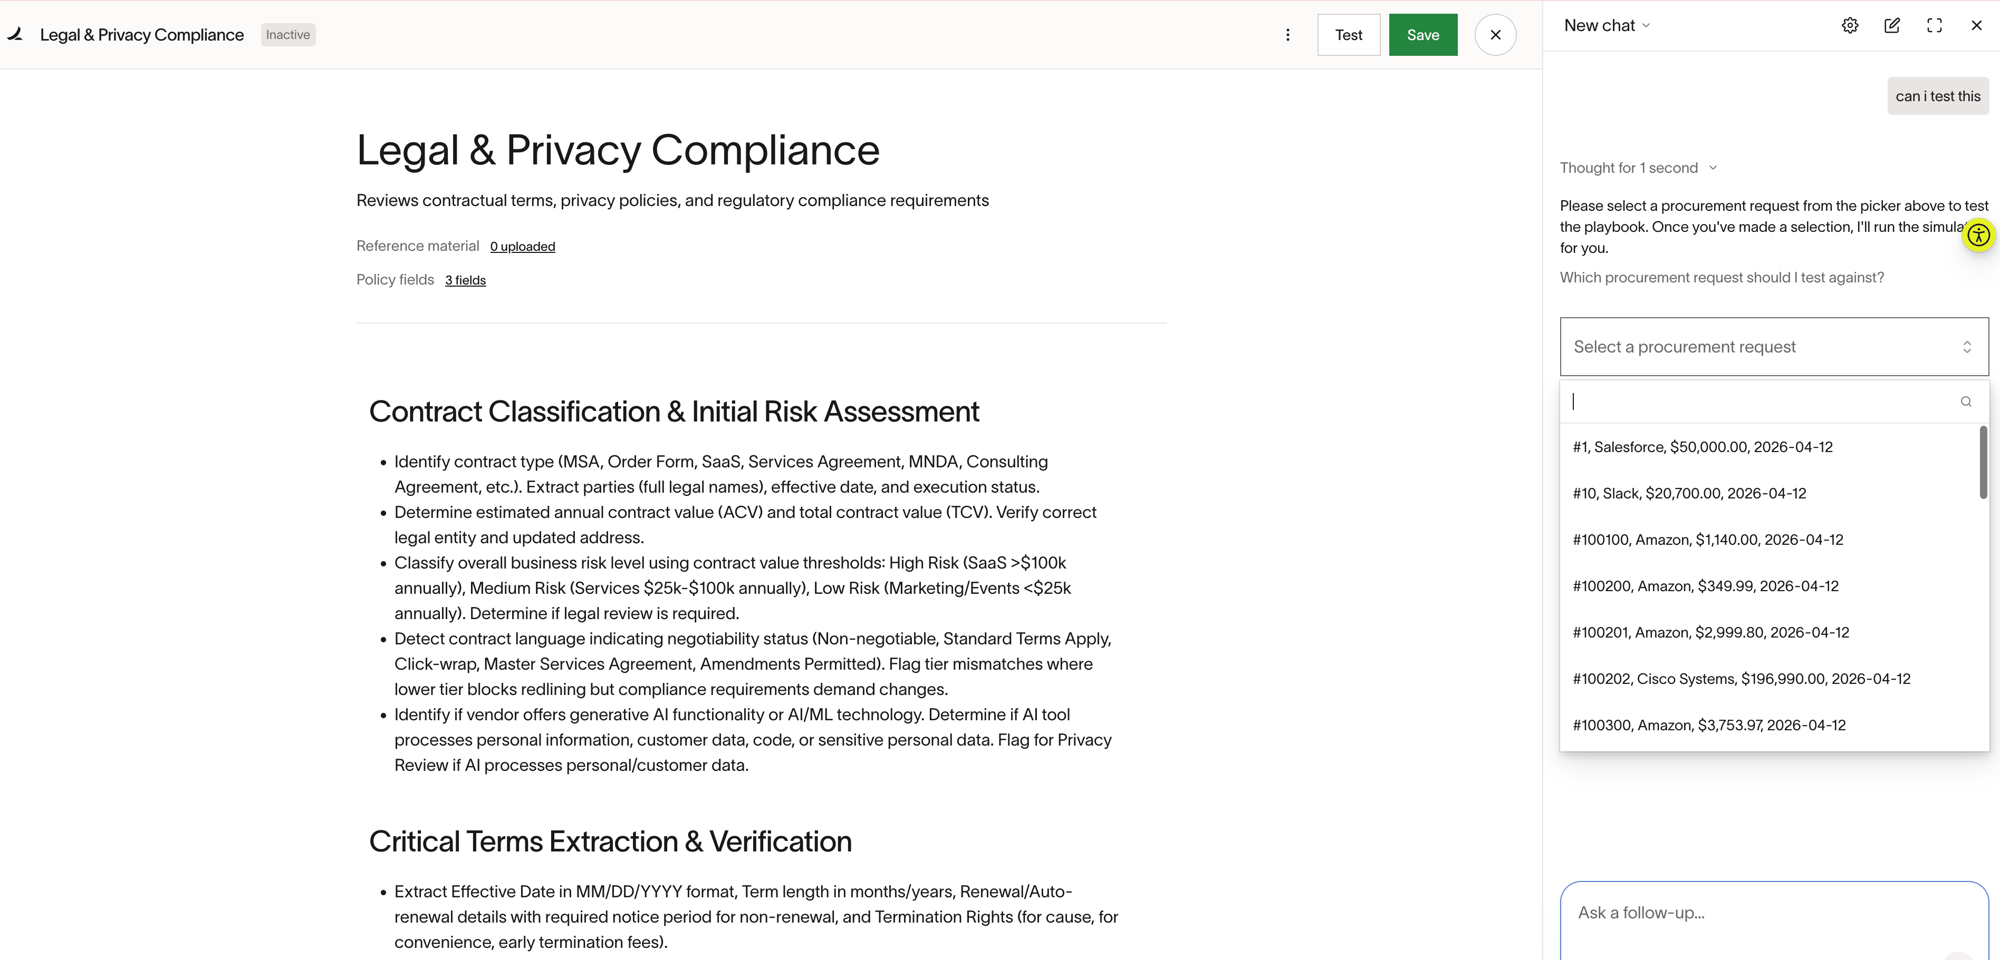This screenshot has height=960, width=2000.
Task: Start a new chat with the compose icon
Action: click(x=1892, y=26)
